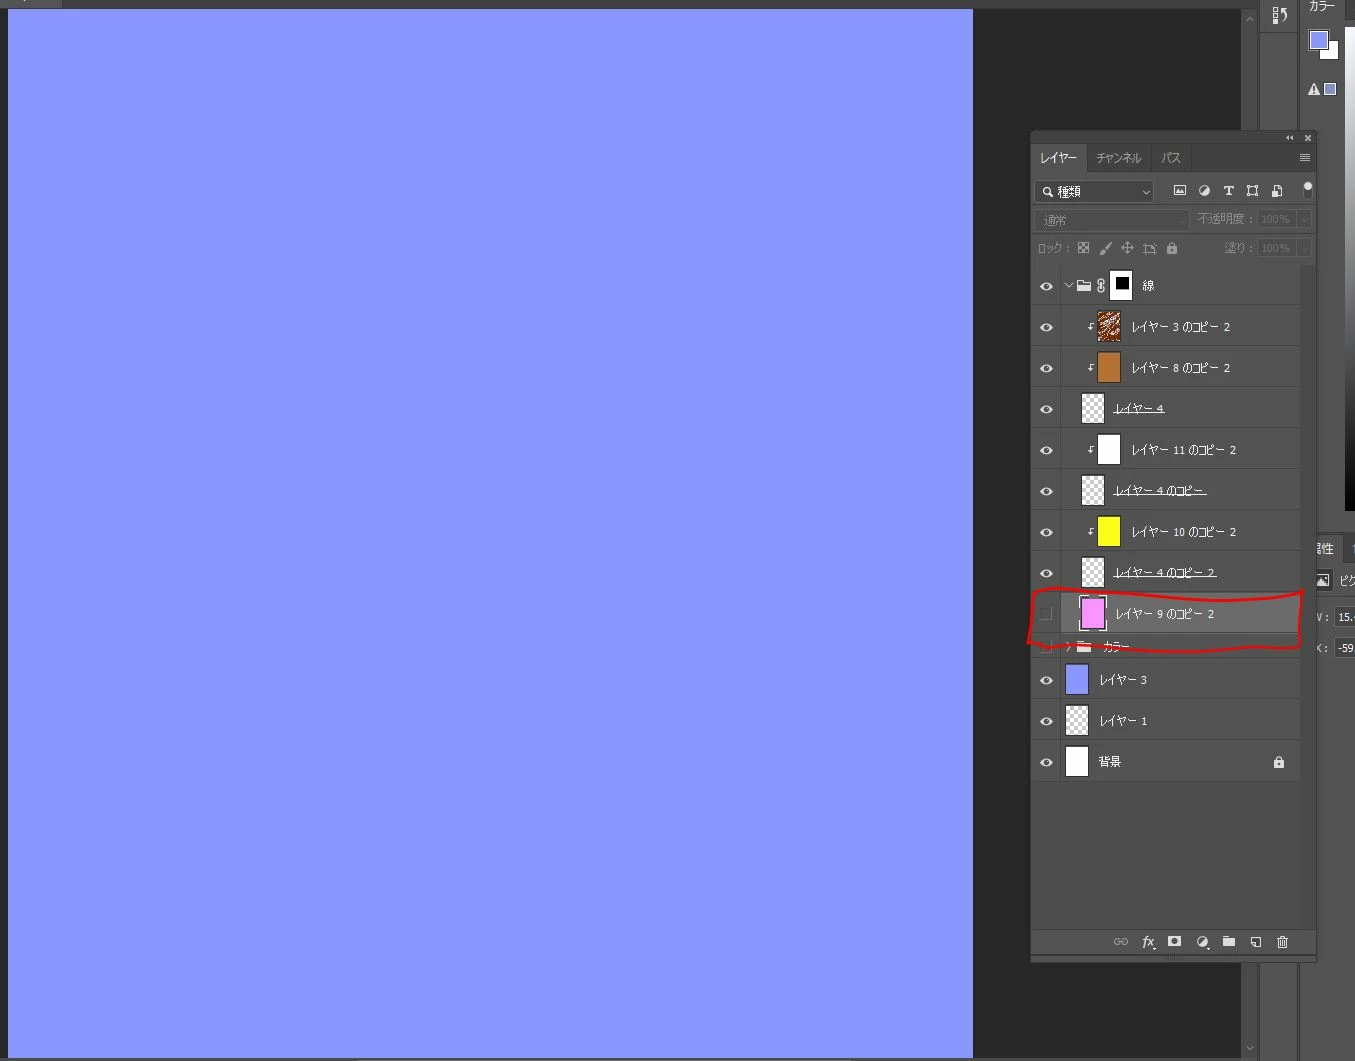This screenshot has width=1355, height=1061.
Task: Create a new fill or adjustment layer
Action: (x=1202, y=942)
